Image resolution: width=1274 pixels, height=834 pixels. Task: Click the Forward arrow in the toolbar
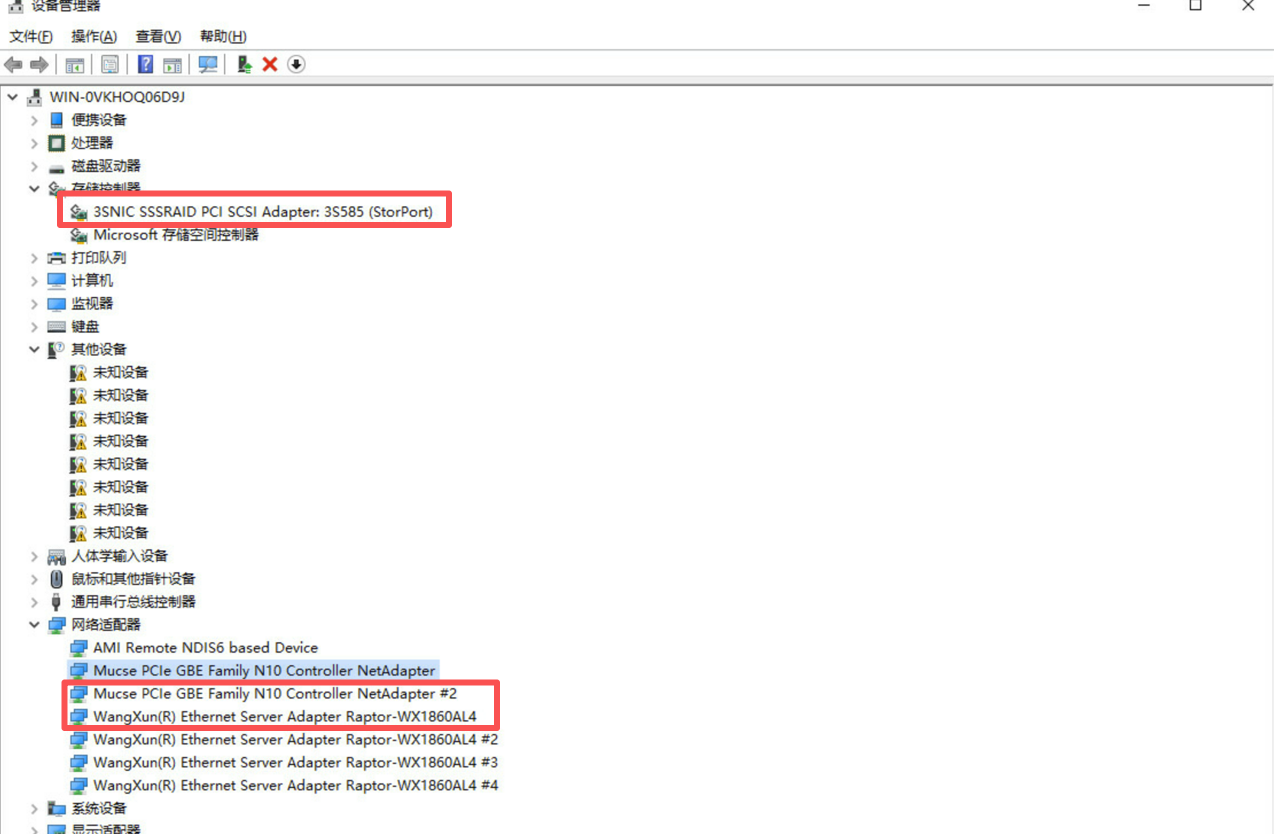(39, 65)
